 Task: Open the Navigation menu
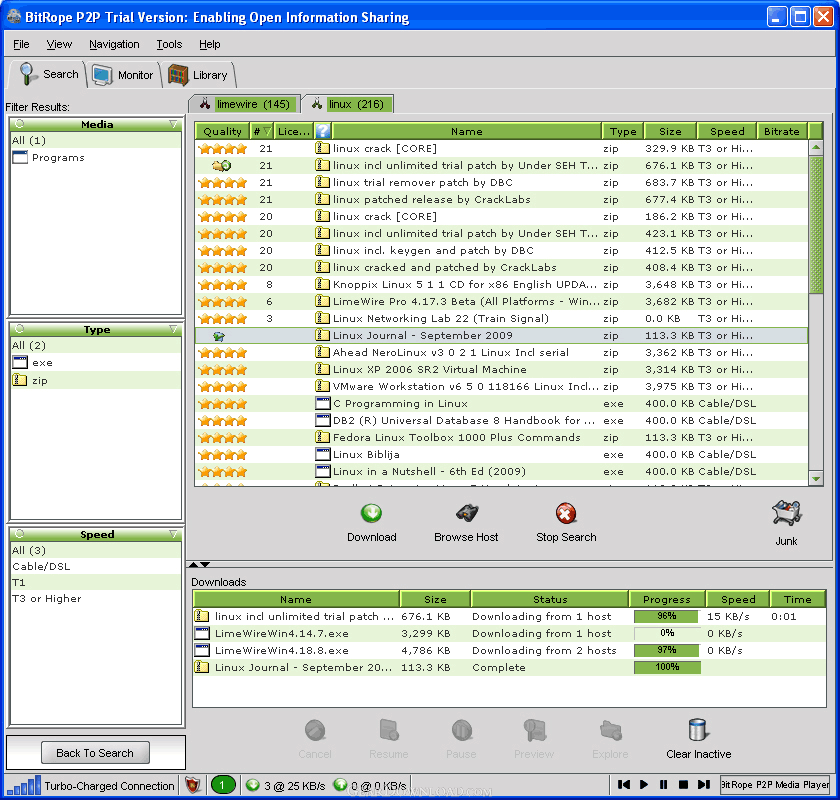tap(114, 44)
